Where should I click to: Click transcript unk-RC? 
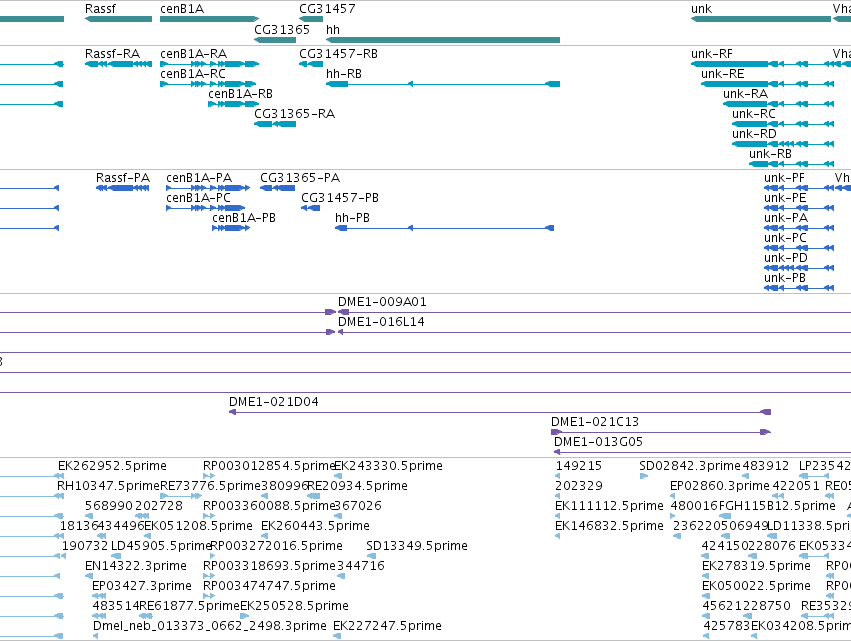783,124
